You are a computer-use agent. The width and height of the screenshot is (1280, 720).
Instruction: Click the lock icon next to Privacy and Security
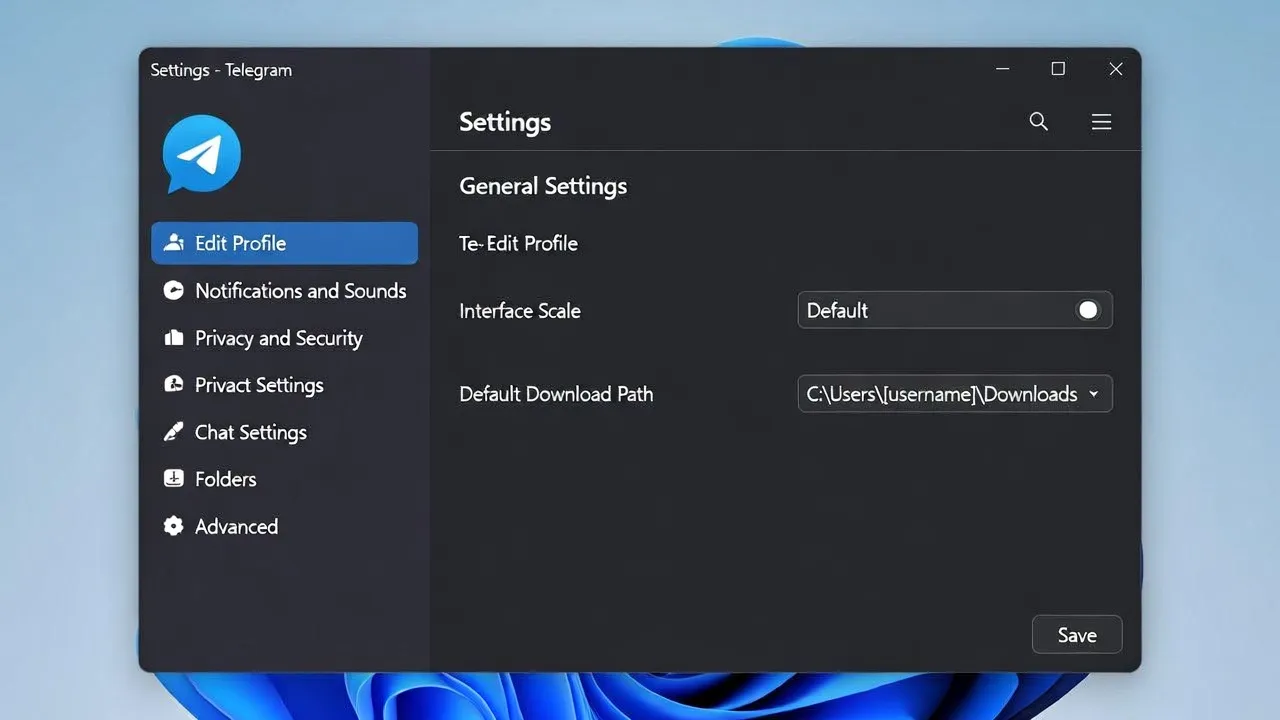coord(175,338)
